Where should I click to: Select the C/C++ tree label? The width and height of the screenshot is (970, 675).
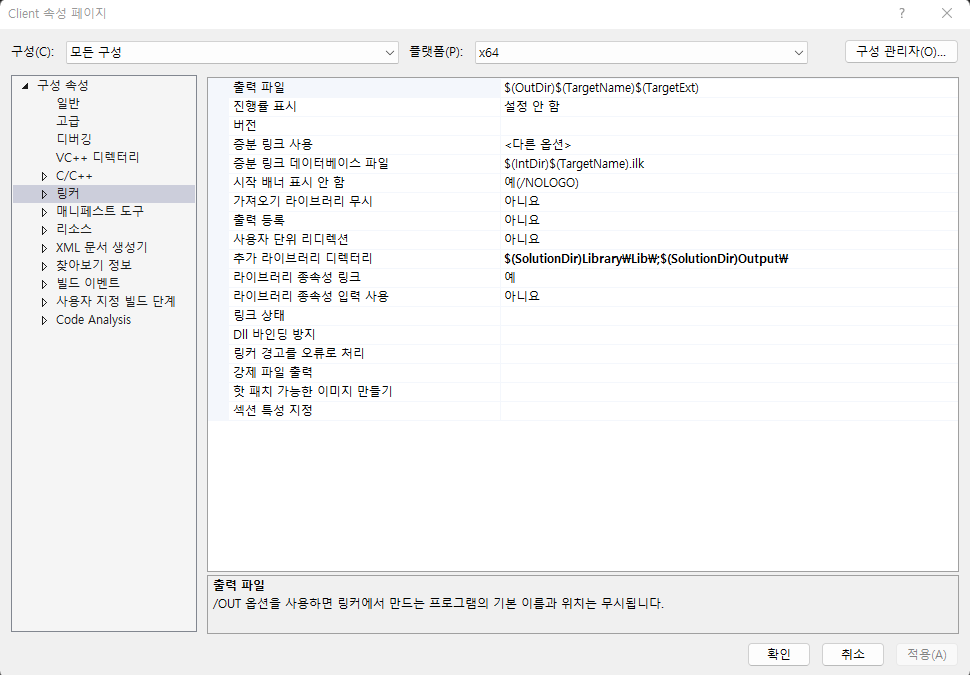[74, 176]
